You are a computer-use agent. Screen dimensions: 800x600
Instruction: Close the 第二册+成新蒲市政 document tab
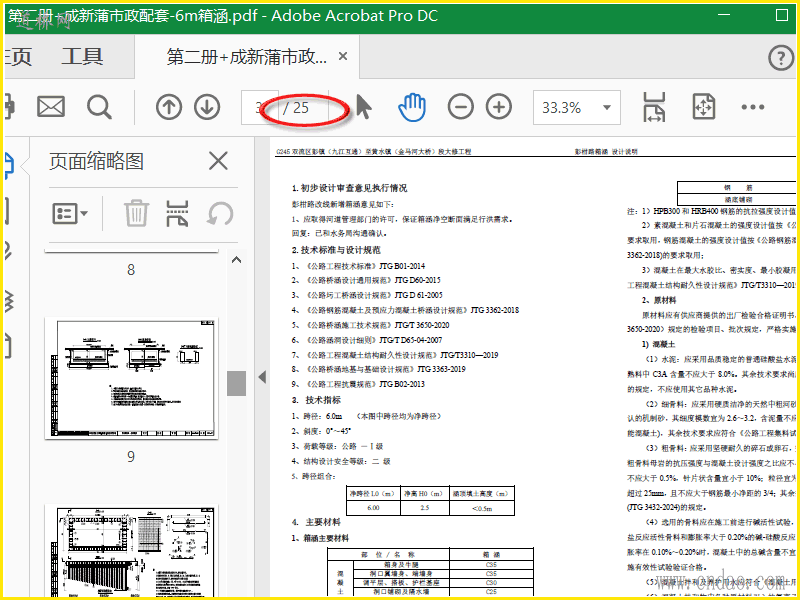pos(343,56)
